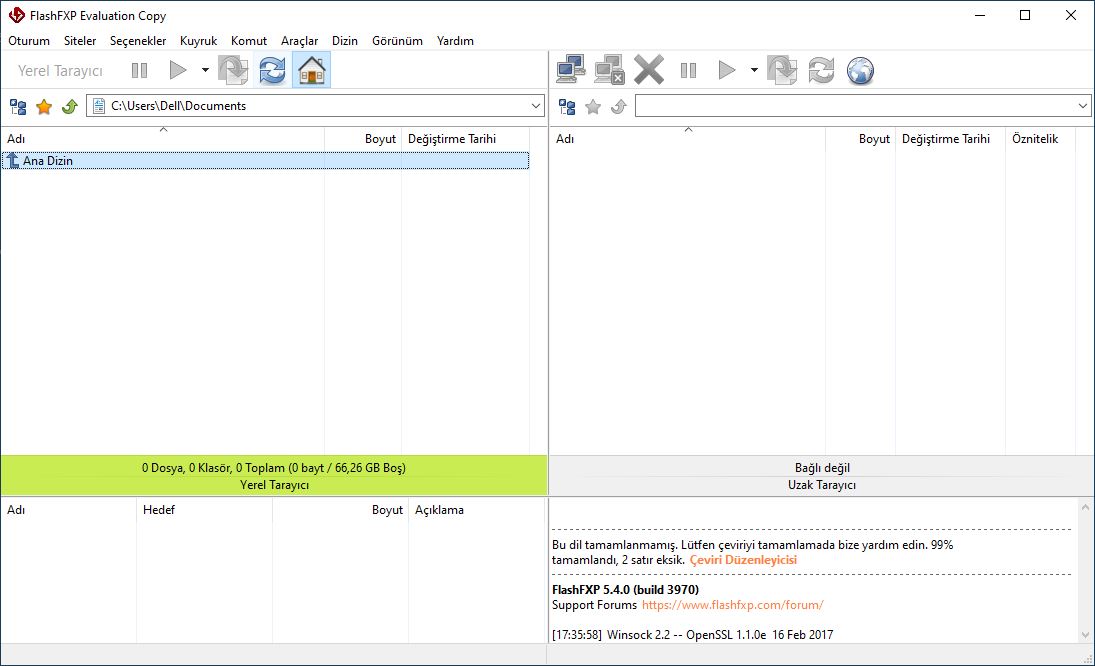Click the local pane folder tree icon

coord(18,106)
